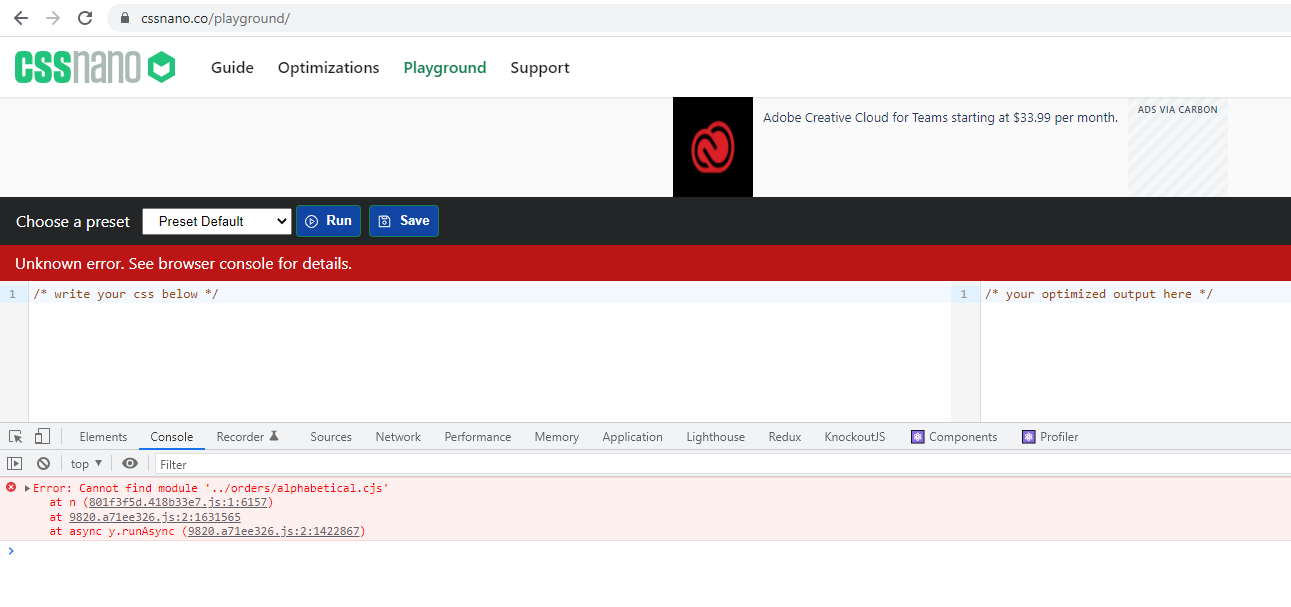Open the KnockoutJS tab
1291x607 pixels.
(855, 437)
